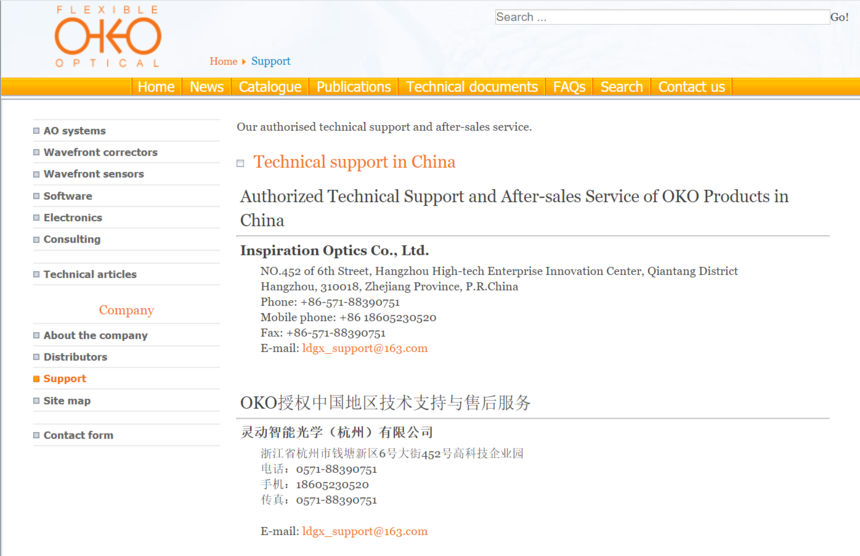860x556 pixels.
Task: Click the Phone: +86-571-88390751 line
Action: click(330, 302)
